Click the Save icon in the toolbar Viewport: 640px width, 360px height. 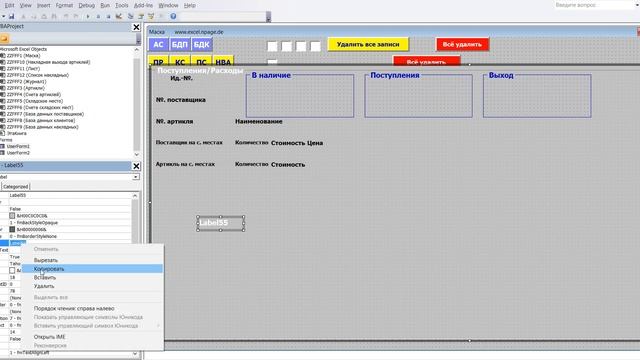tap(11, 16)
